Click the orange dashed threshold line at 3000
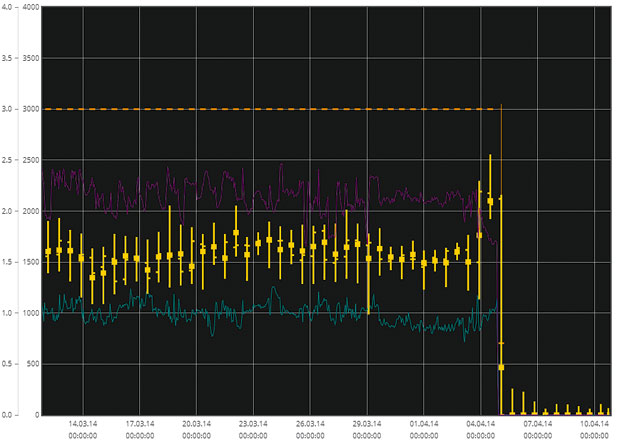620x443 pixels. 269,109
